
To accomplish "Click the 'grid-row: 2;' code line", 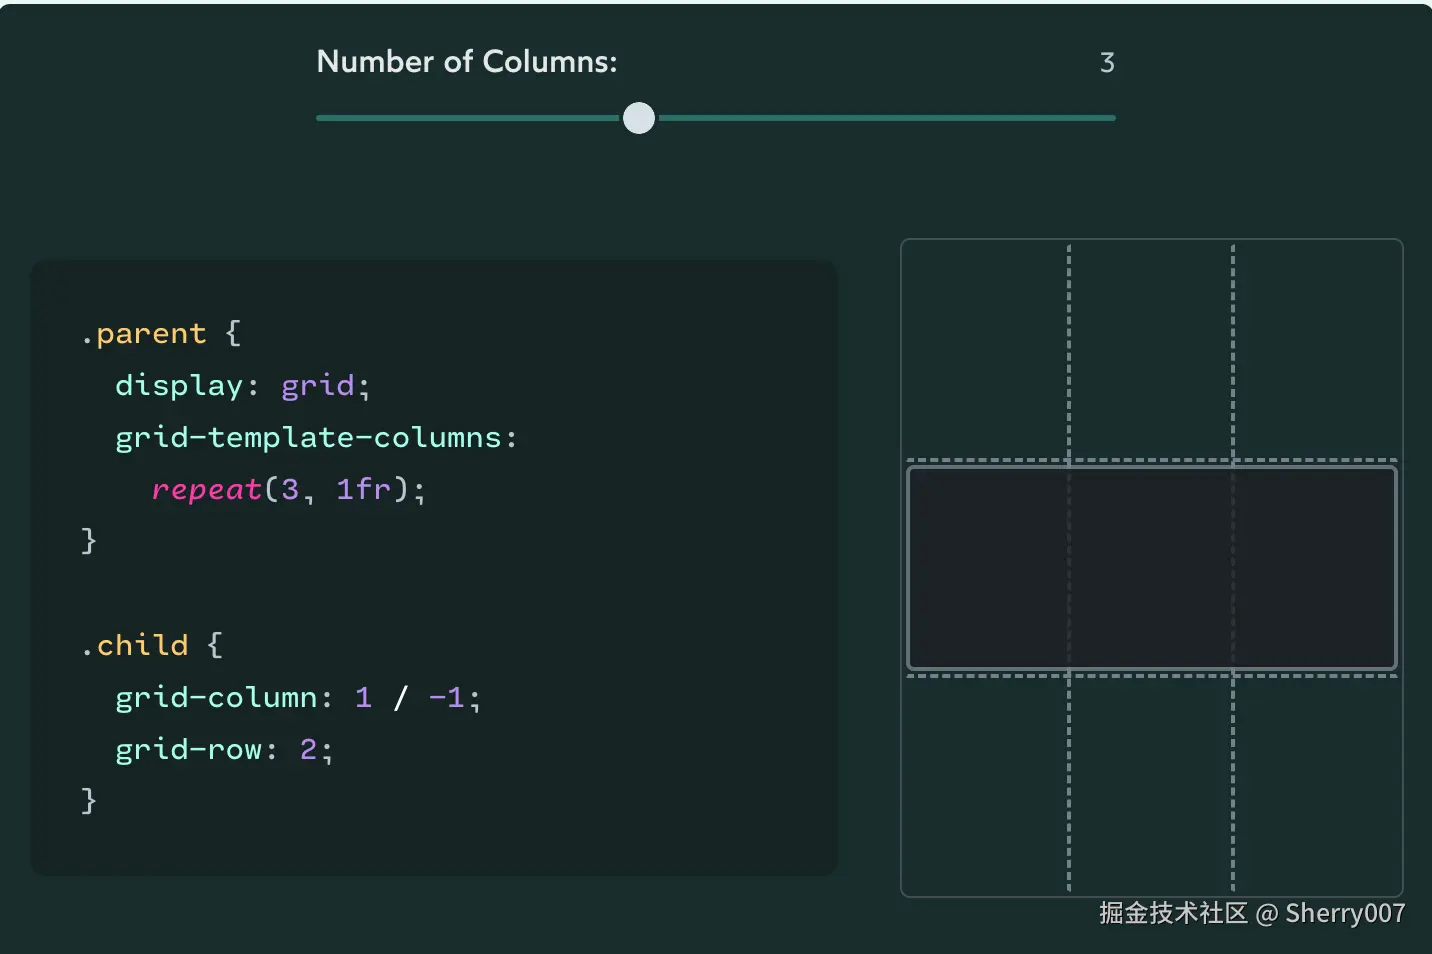I will (x=224, y=750).
